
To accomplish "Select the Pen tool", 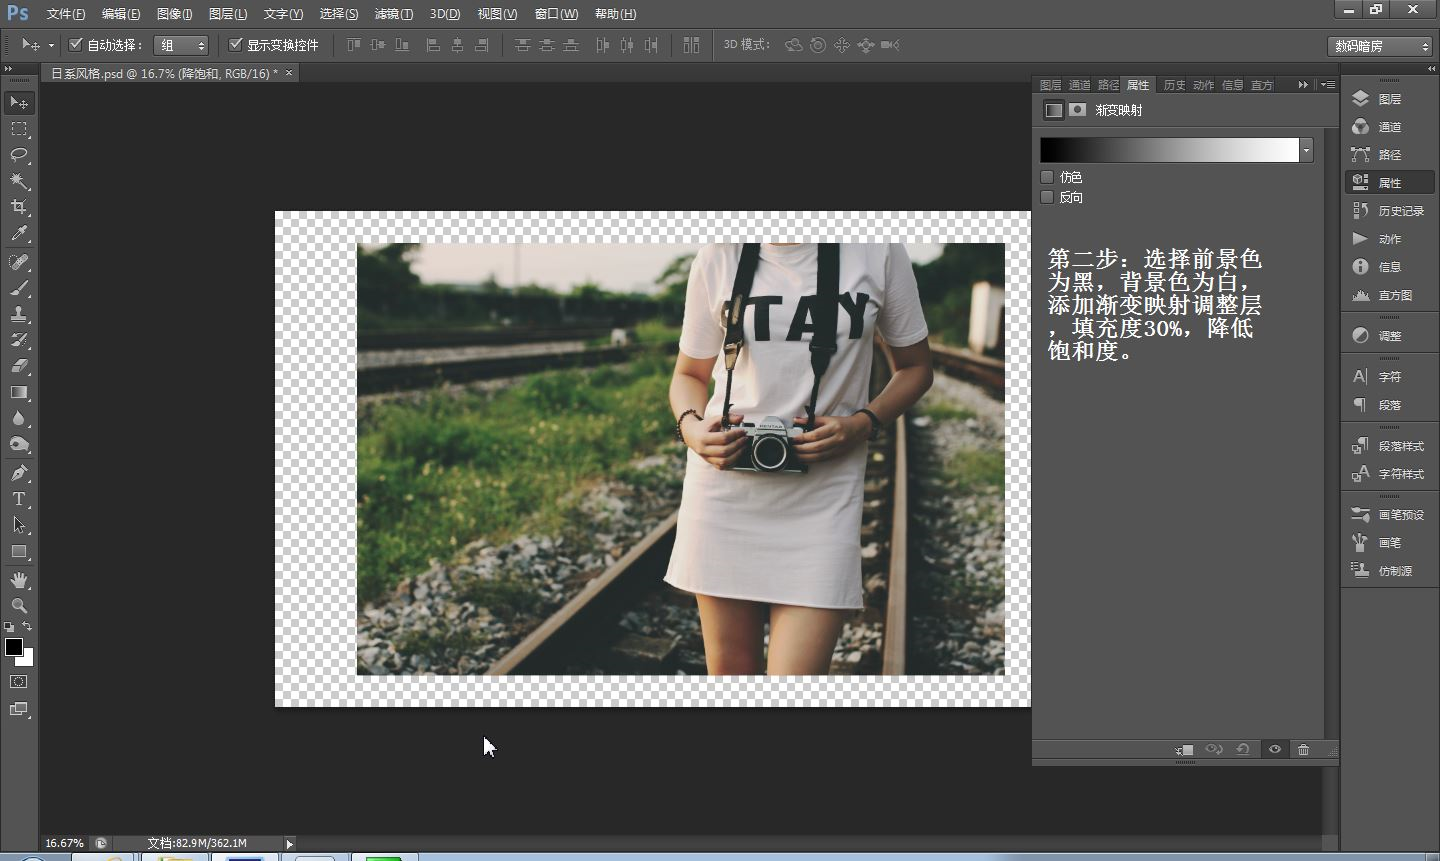I will (x=19, y=473).
